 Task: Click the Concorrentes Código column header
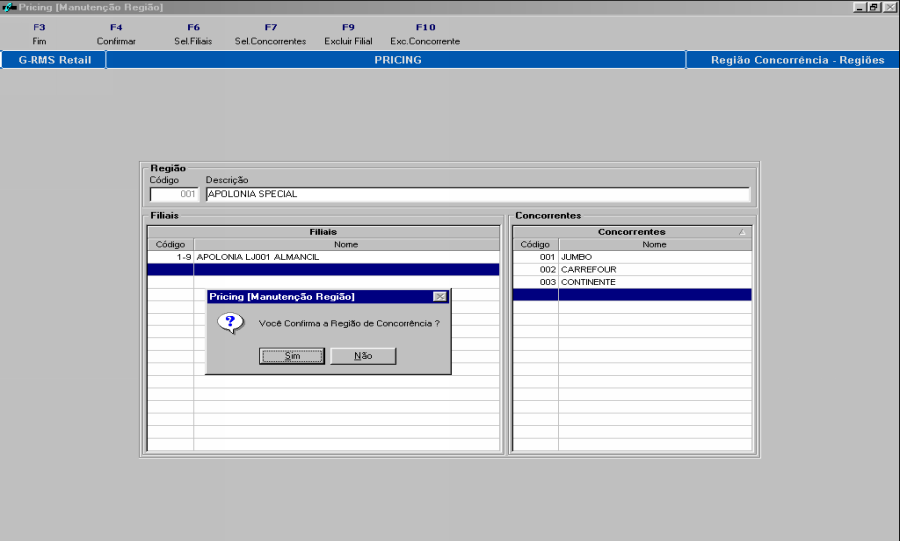coord(536,244)
